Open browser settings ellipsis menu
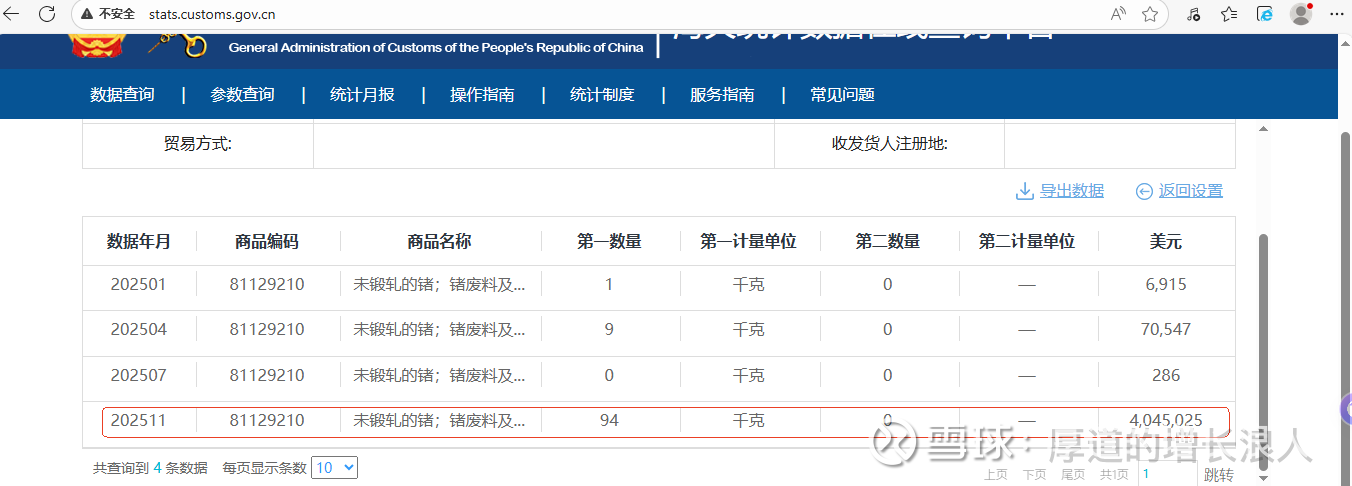Screen dimensions: 1352x486 (x=1337, y=14)
